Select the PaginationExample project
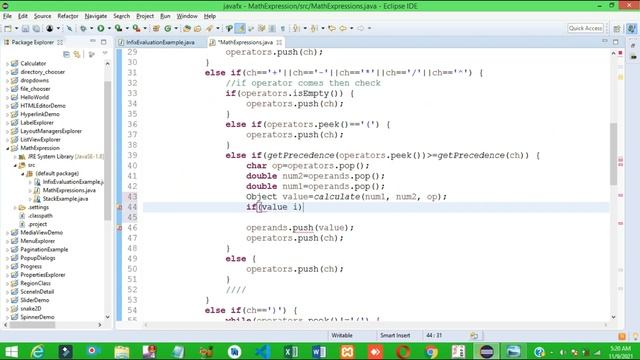 click(x=44, y=249)
